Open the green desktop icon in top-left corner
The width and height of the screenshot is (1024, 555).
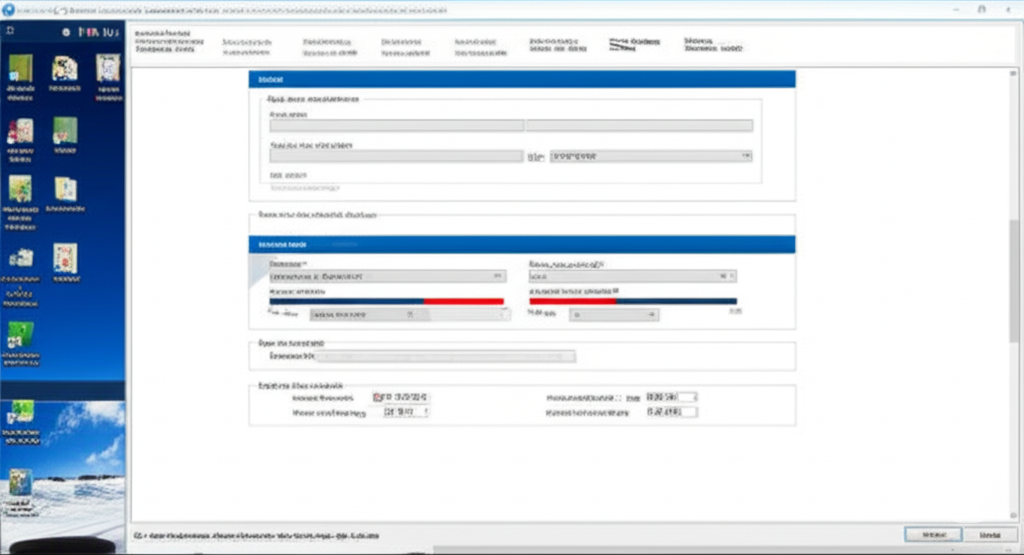20,69
